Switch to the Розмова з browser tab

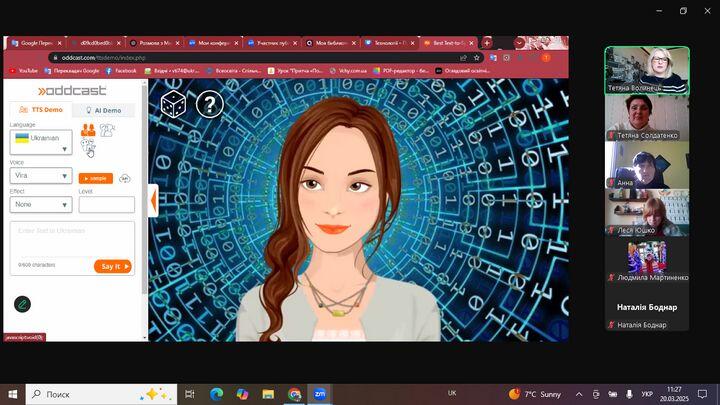pyautogui.click(x=155, y=43)
